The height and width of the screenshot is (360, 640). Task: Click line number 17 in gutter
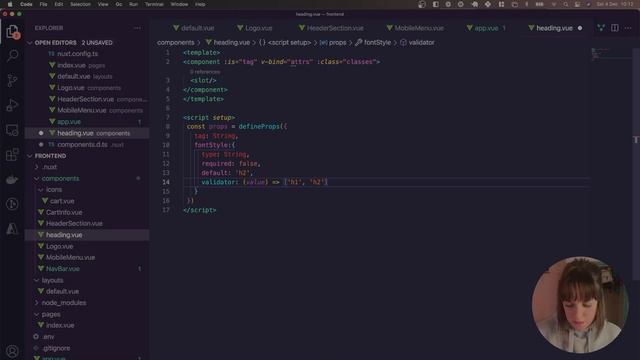(166, 210)
